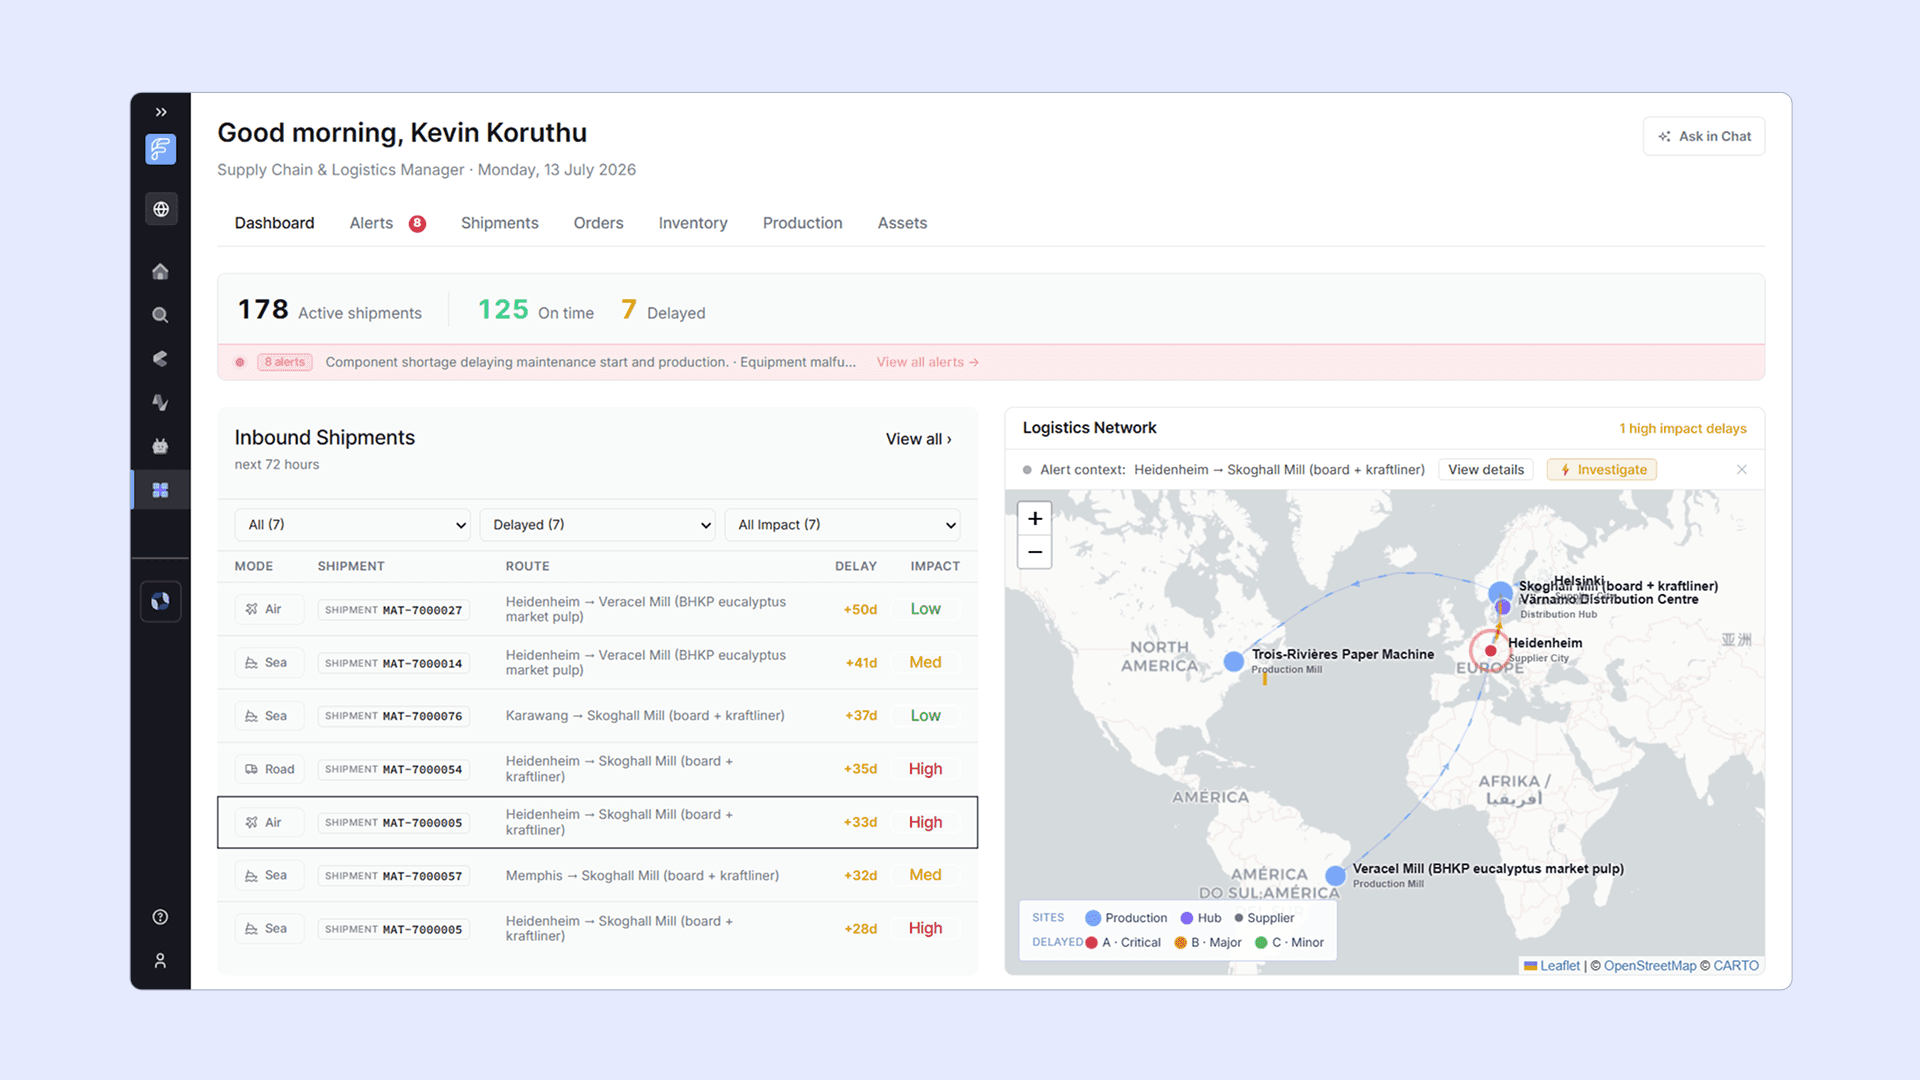Click shipment MAT-7000076 tag
This screenshot has height=1080, width=1920.
(394, 716)
